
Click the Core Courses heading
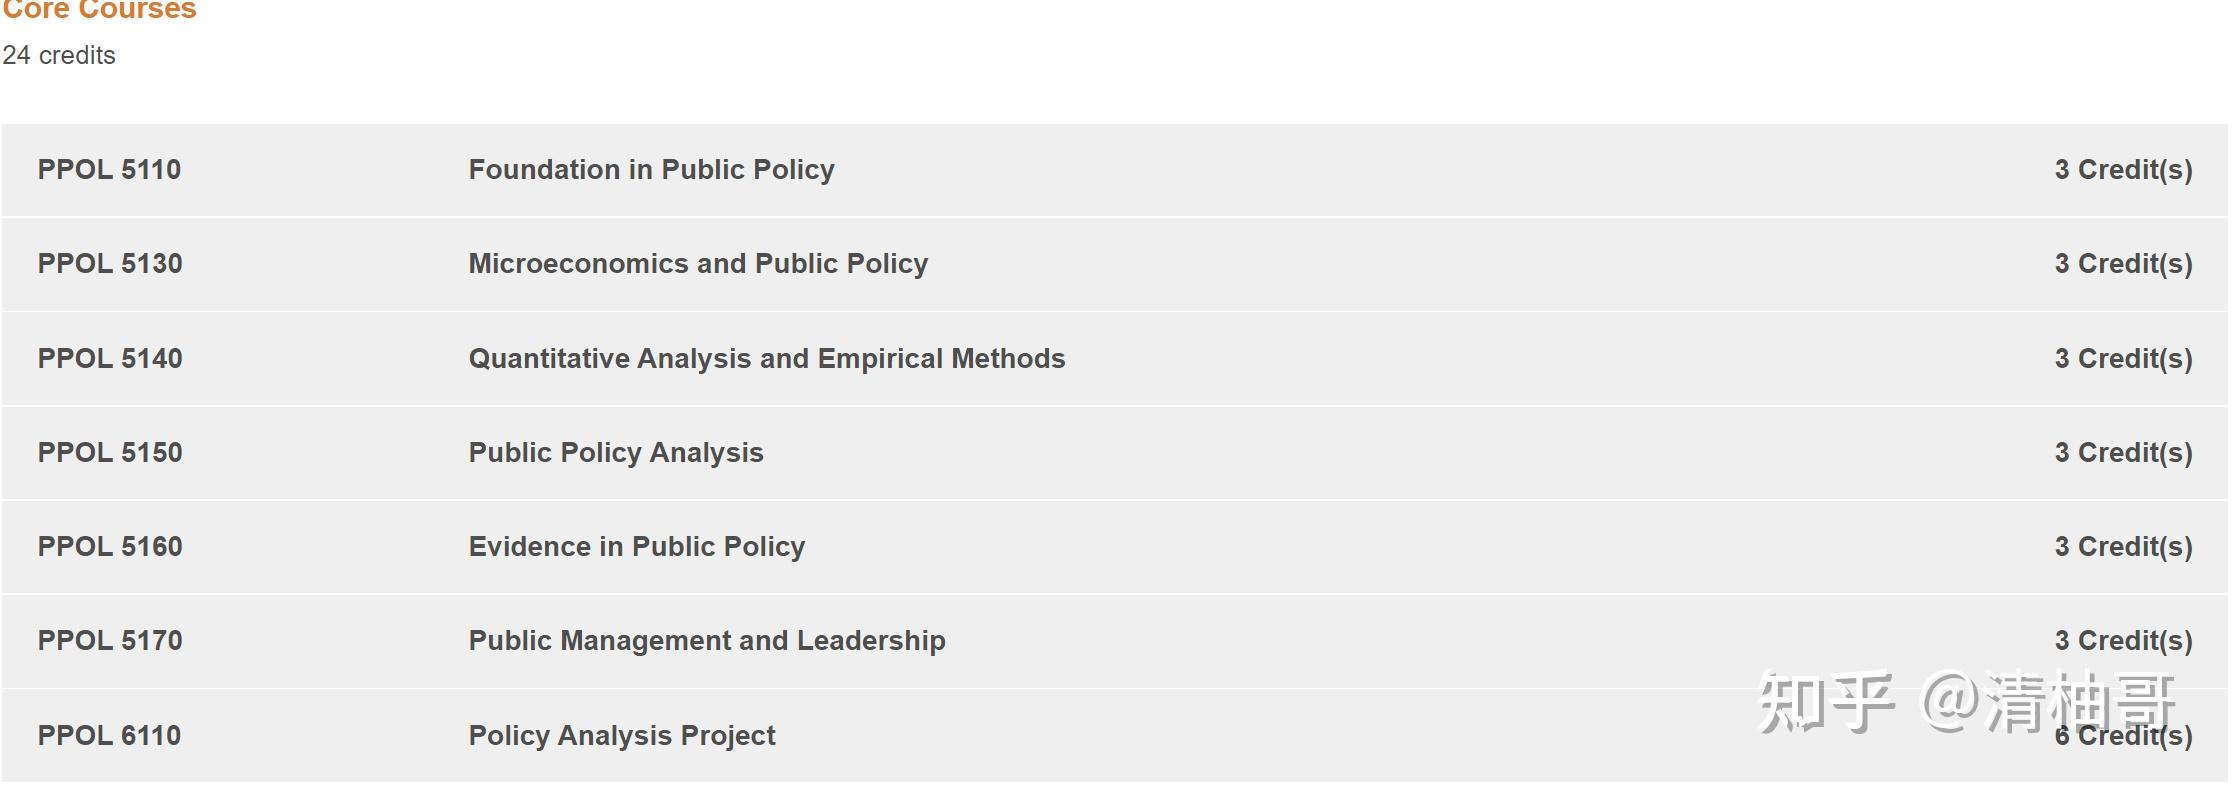click(99, 10)
